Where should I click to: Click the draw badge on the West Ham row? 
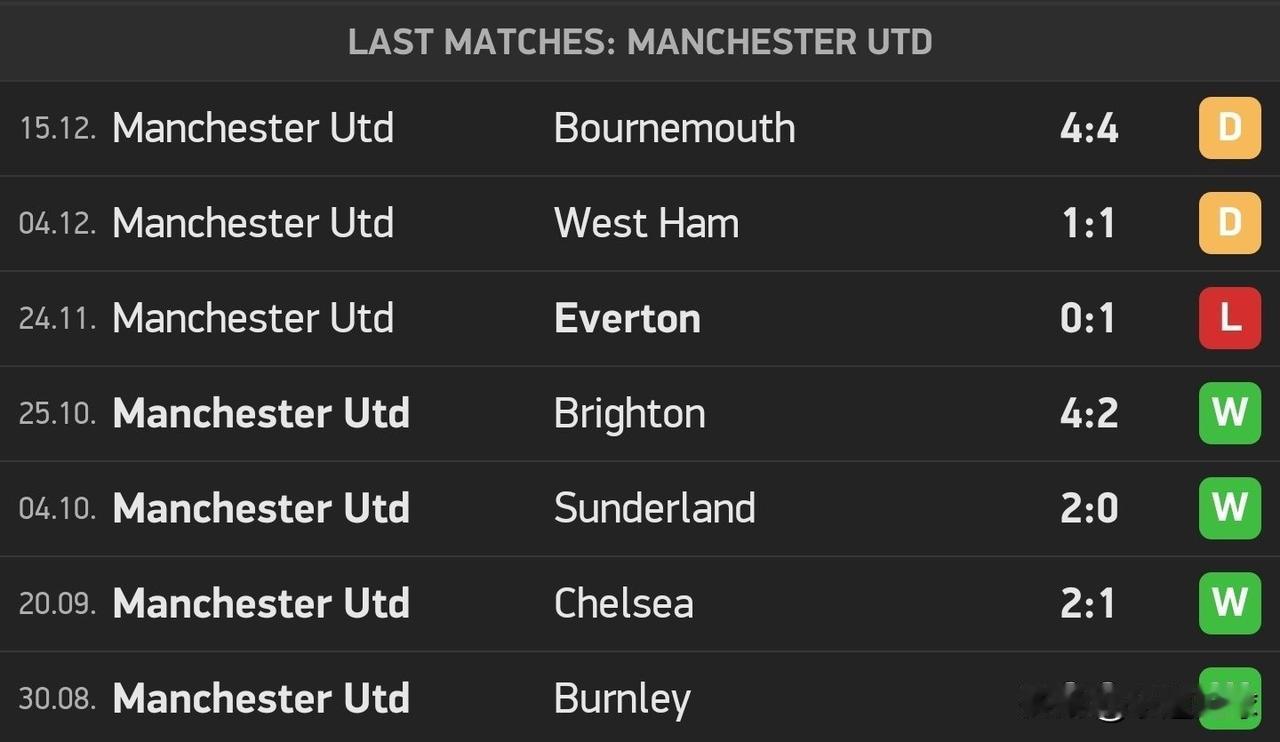pos(1229,223)
